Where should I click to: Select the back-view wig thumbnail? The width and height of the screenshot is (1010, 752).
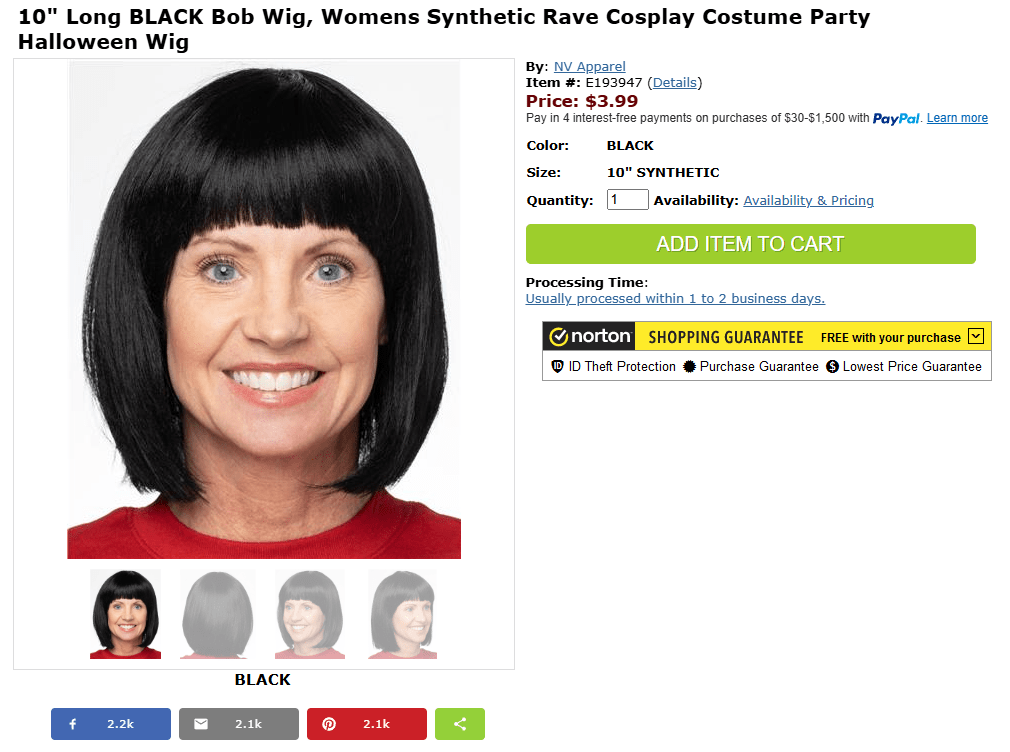[x=218, y=614]
